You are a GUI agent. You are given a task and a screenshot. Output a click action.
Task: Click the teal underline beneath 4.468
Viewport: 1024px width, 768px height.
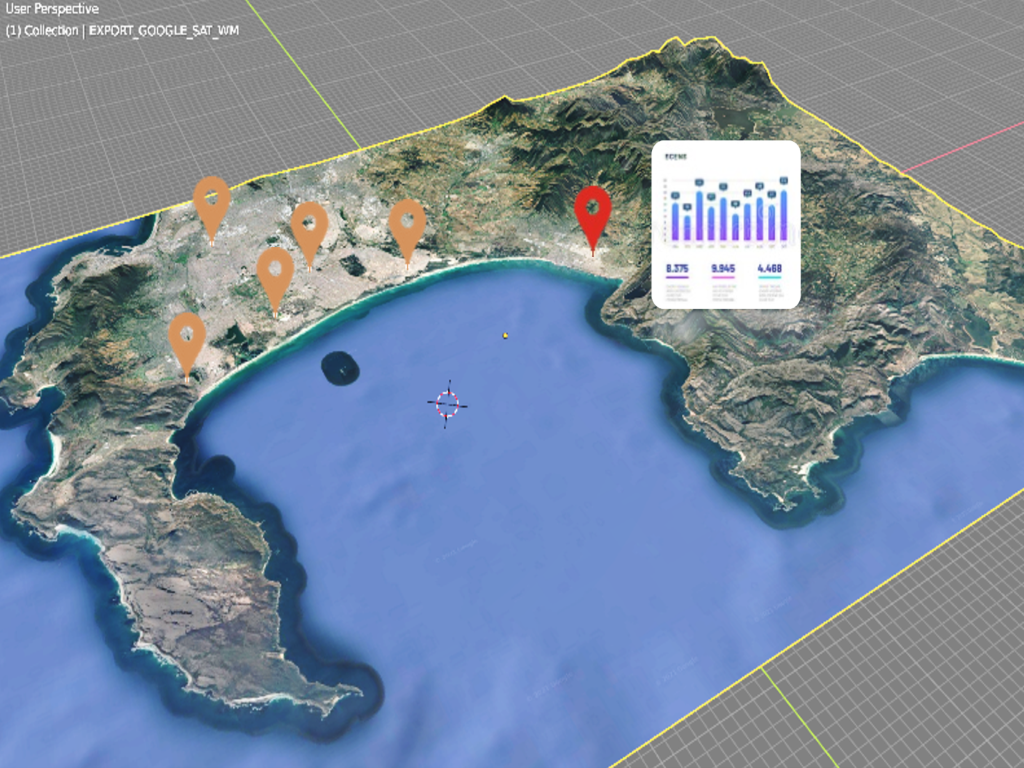click(769, 278)
